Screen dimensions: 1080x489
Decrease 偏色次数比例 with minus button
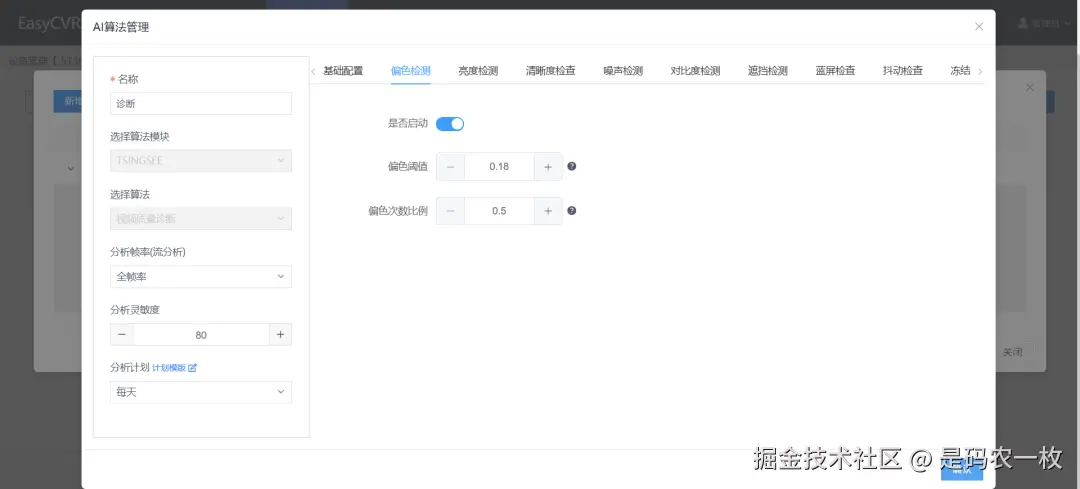coord(450,211)
